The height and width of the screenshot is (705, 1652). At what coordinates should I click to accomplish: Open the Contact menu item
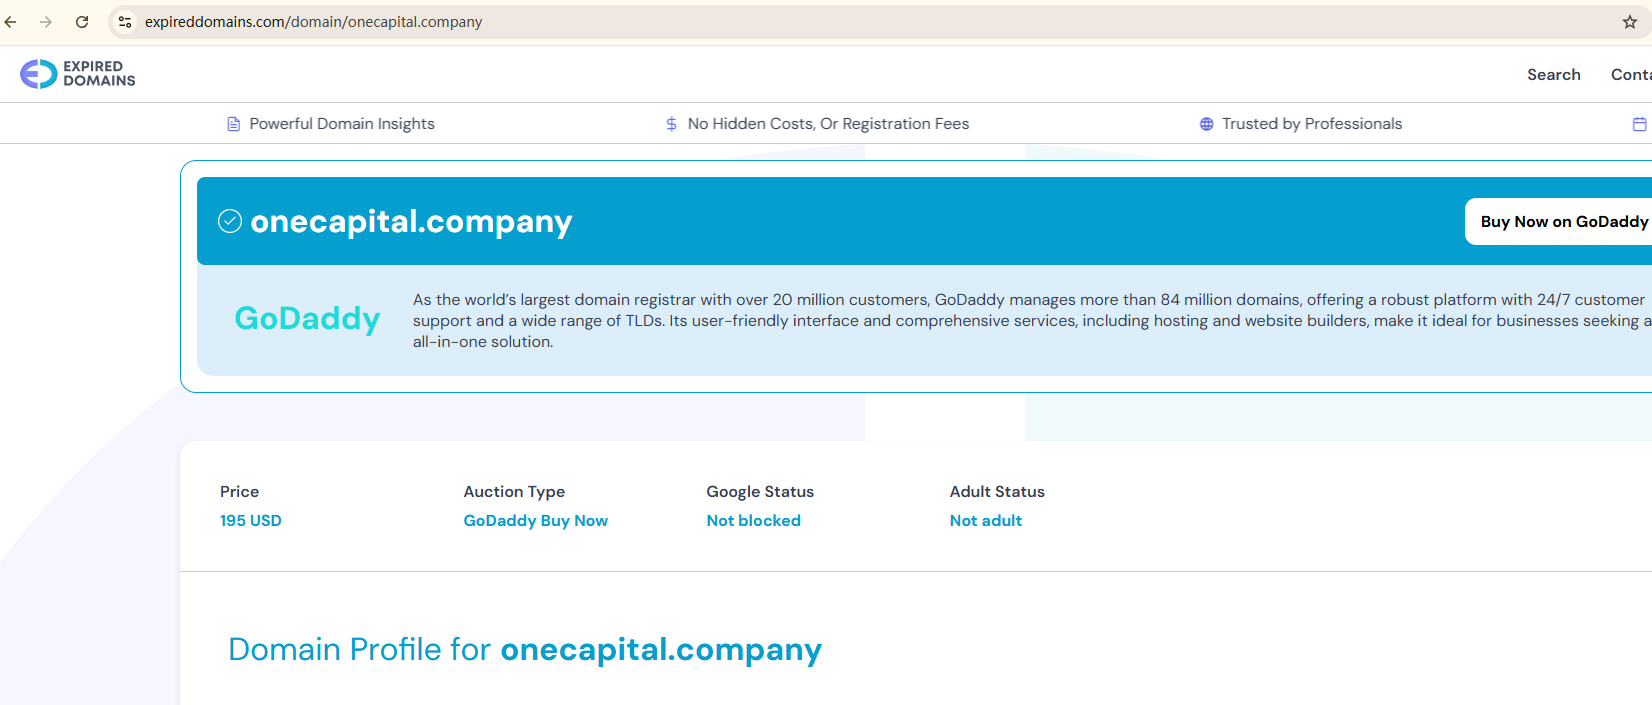1630,75
